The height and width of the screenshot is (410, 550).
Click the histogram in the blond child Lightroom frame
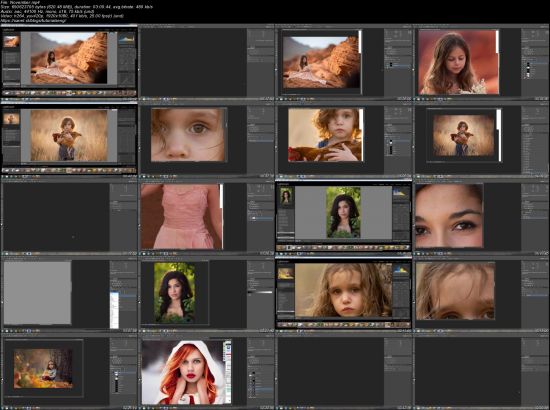tap(401, 270)
